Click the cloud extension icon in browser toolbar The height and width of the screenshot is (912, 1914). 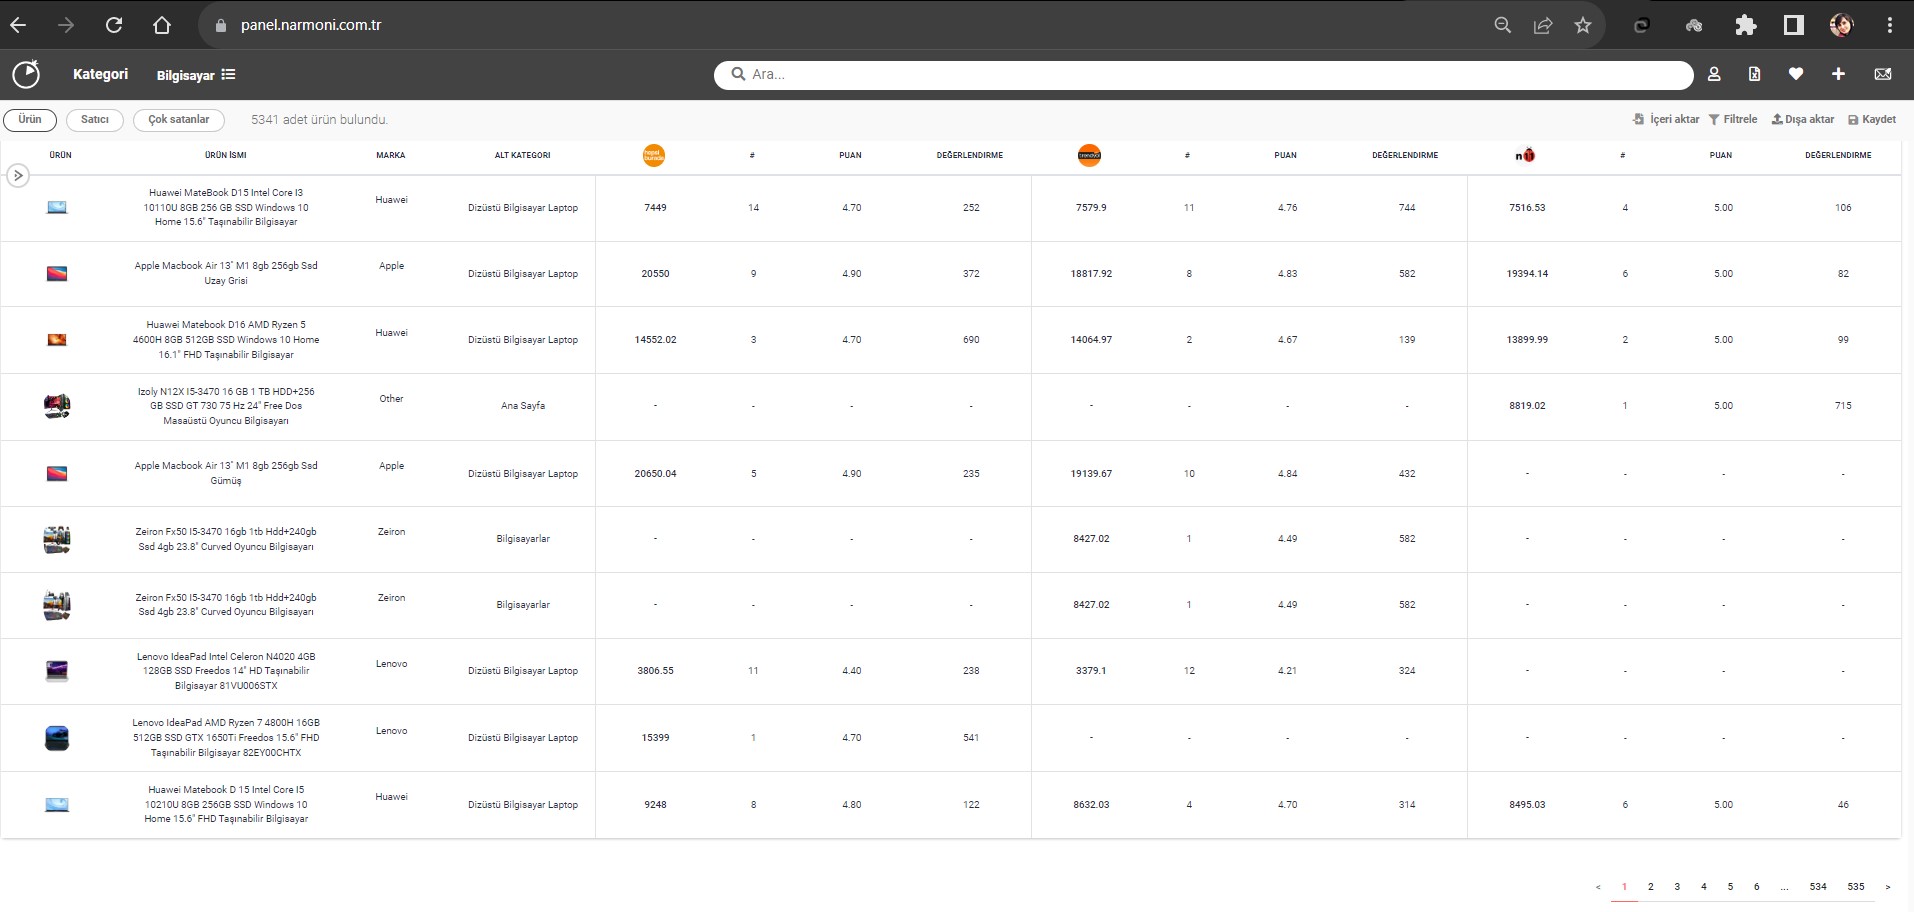click(x=1694, y=25)
